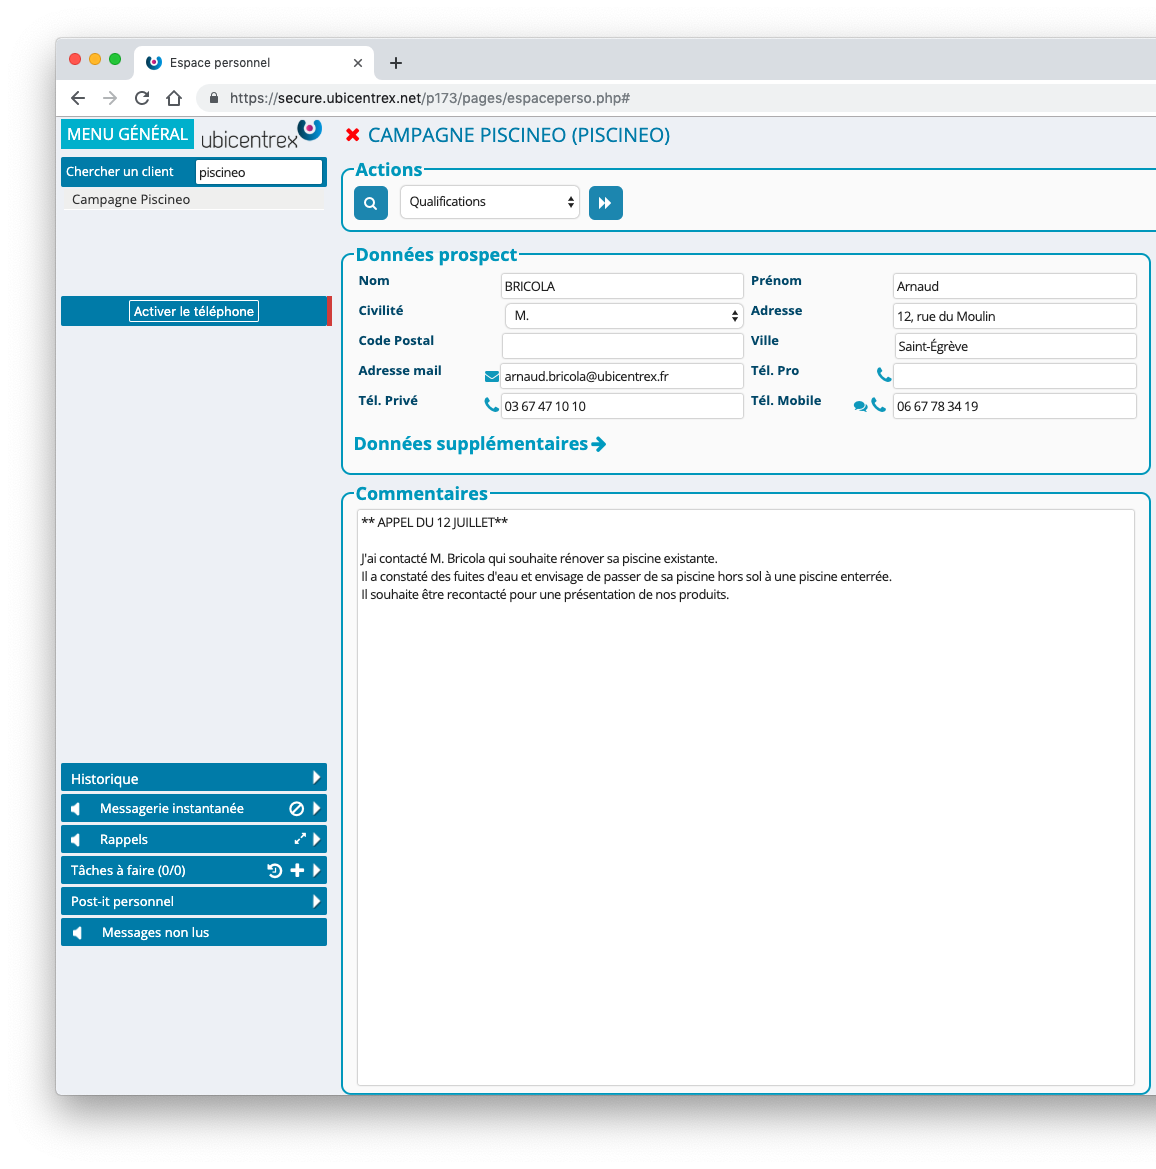This screenshot has width=1156, height=1169.
Task: Click the fast-forward next action button
Action: click(605, 203)
